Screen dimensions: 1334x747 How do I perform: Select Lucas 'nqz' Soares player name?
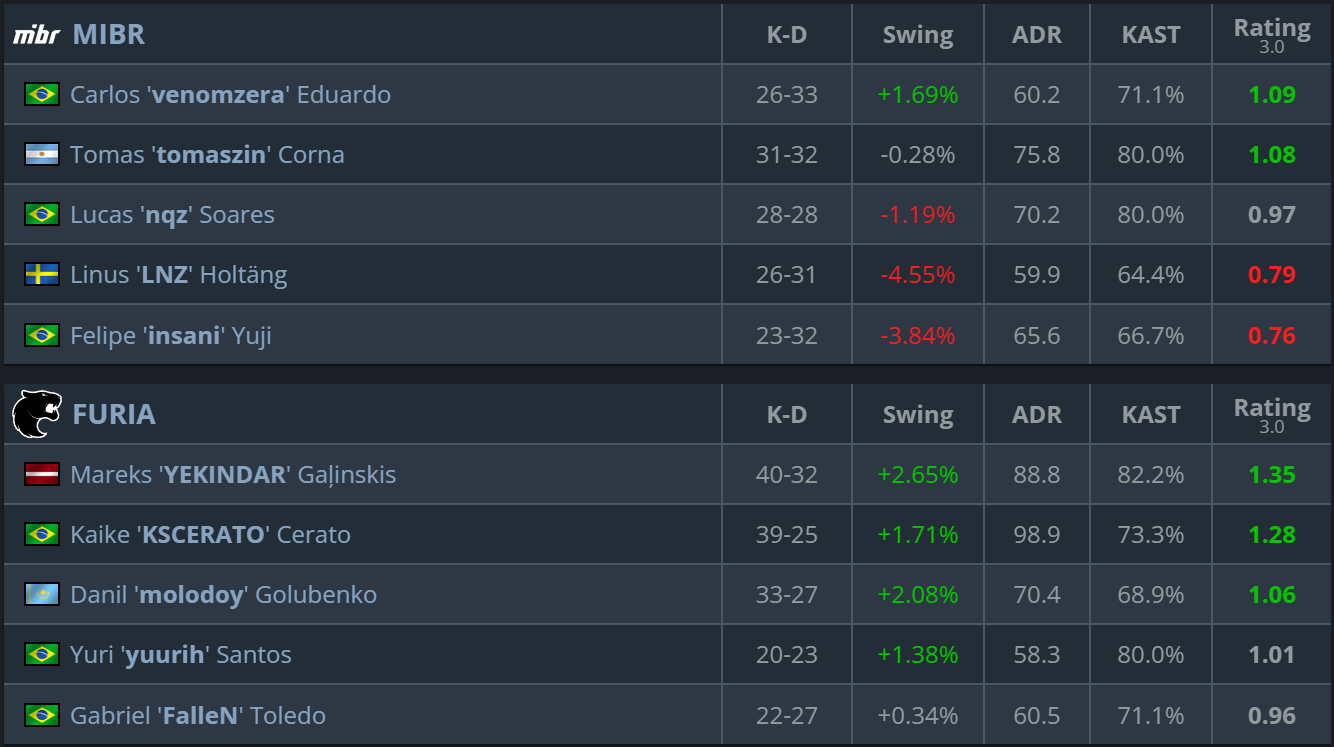click(172, 214)
